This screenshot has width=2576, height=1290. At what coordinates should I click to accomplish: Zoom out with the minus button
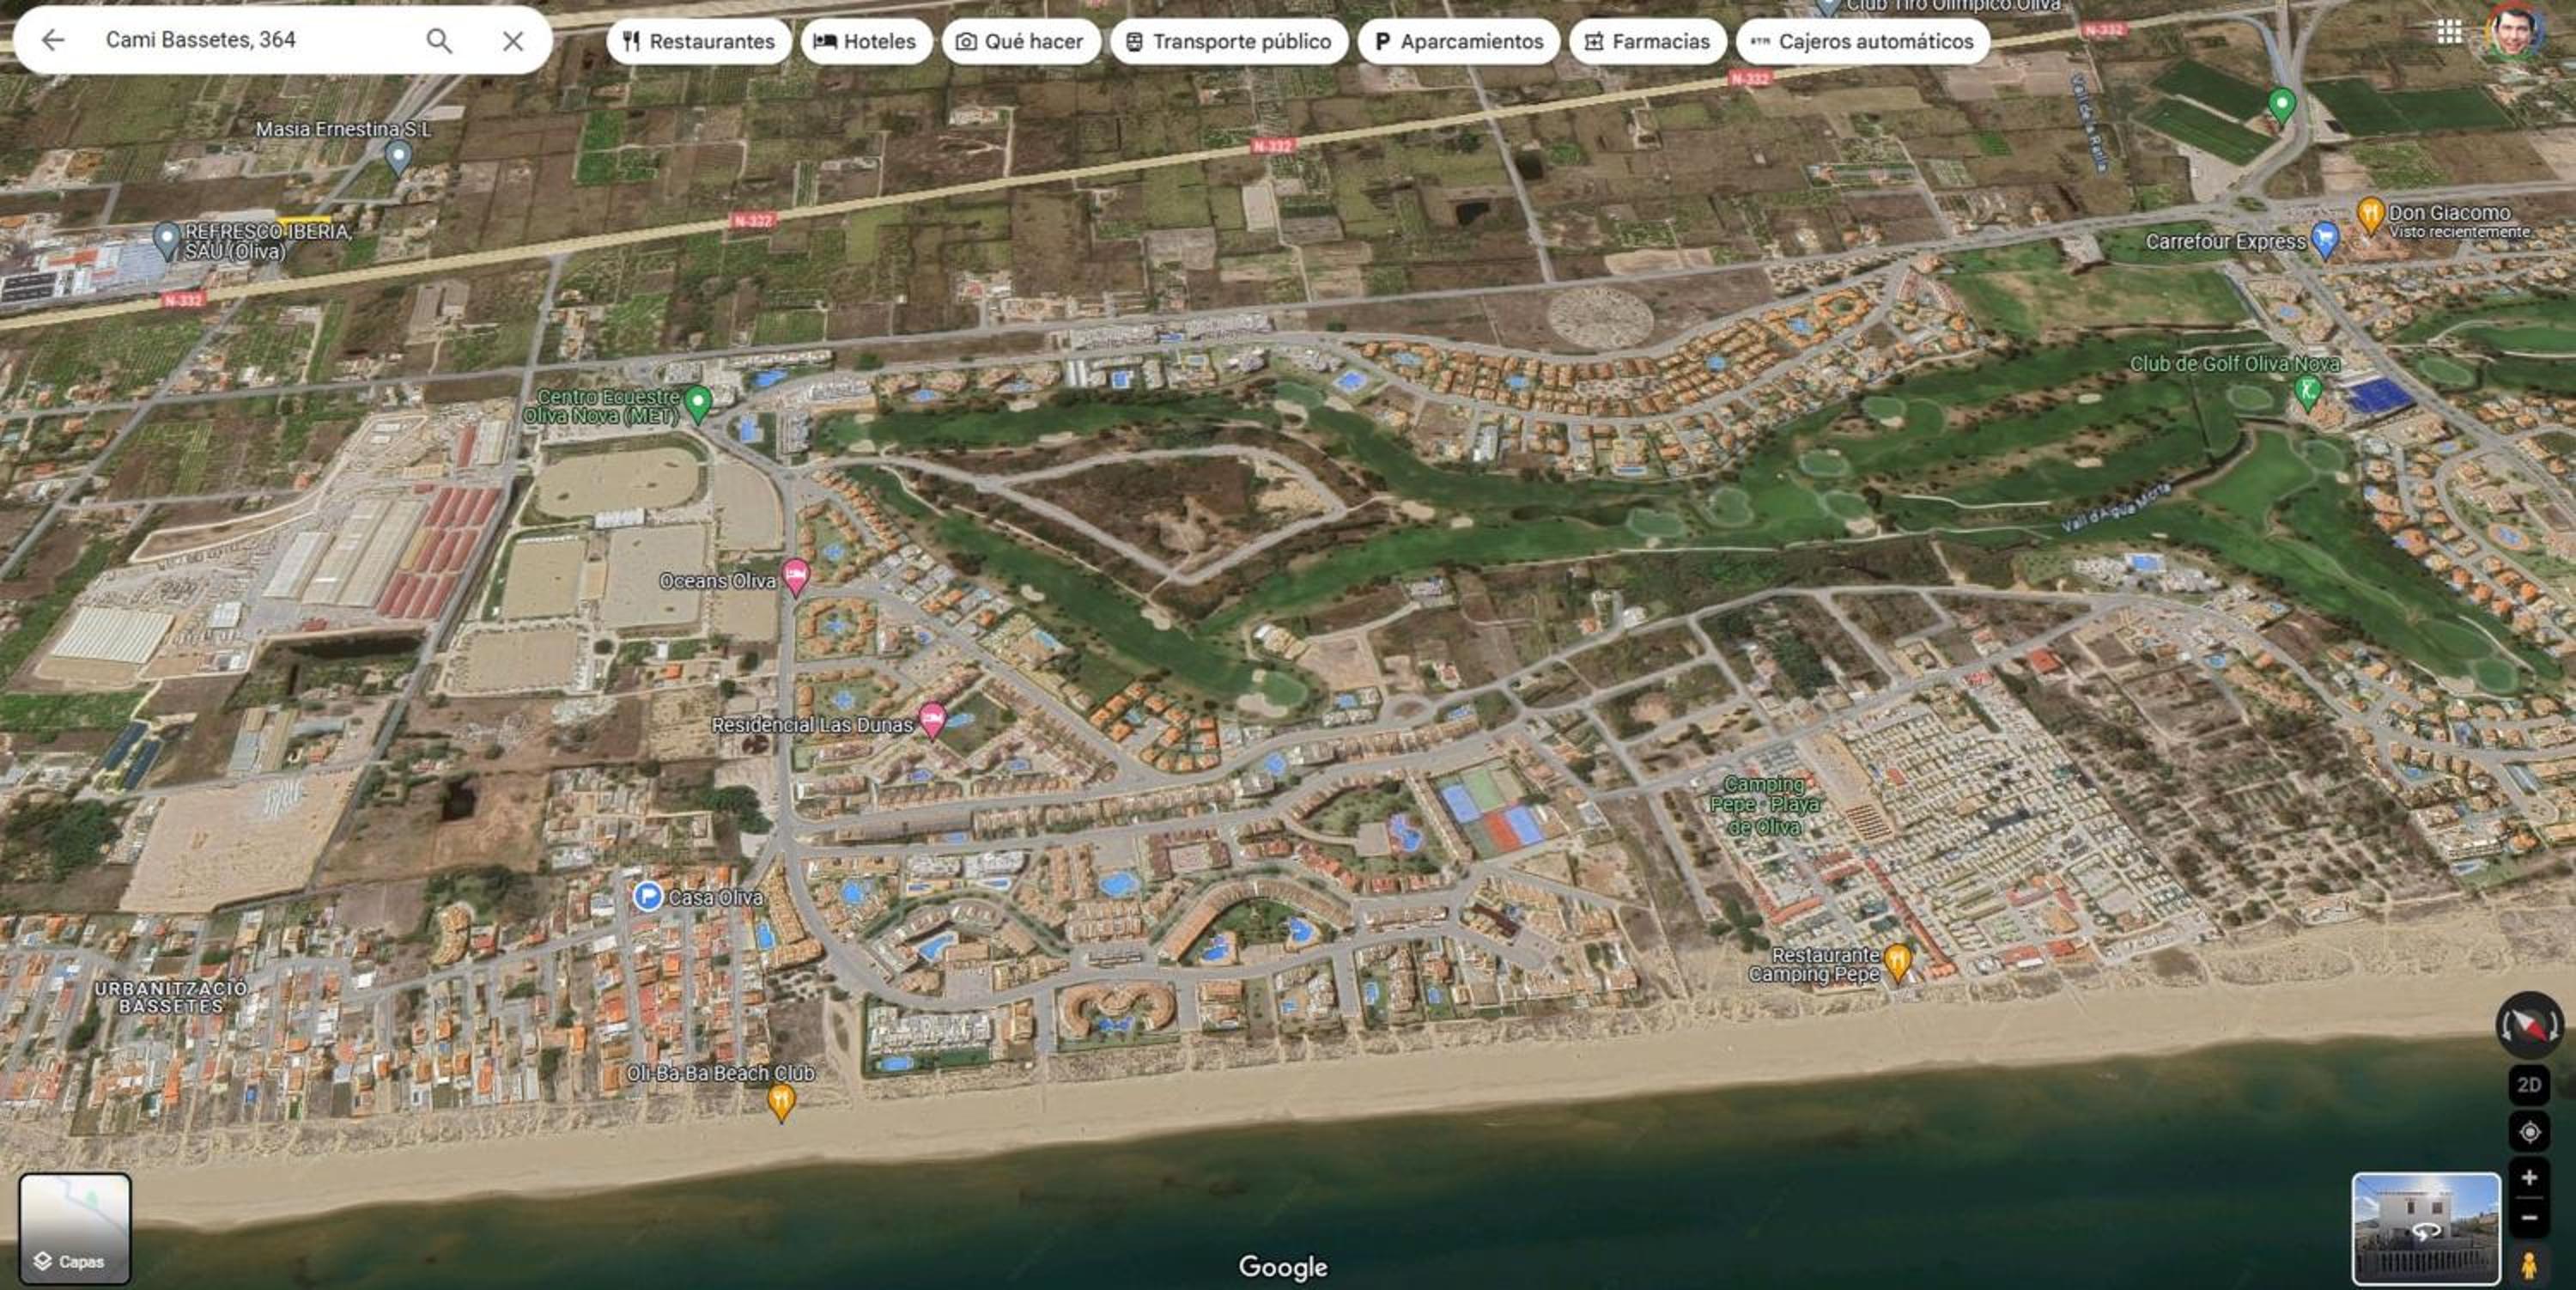pyautogui.click(x=2529, y=1218)
